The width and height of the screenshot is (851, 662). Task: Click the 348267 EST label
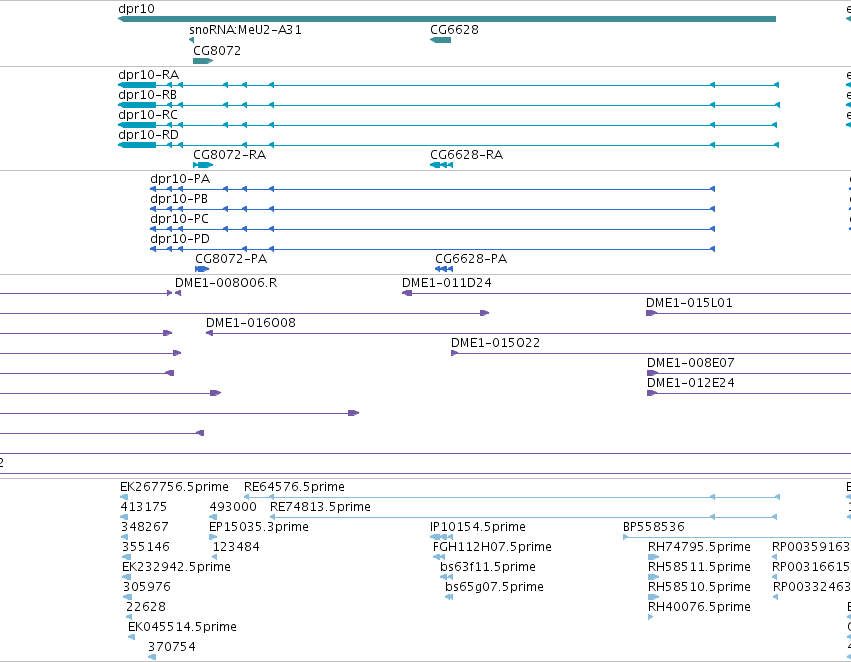pyautogui.click(x=144, y=527)
